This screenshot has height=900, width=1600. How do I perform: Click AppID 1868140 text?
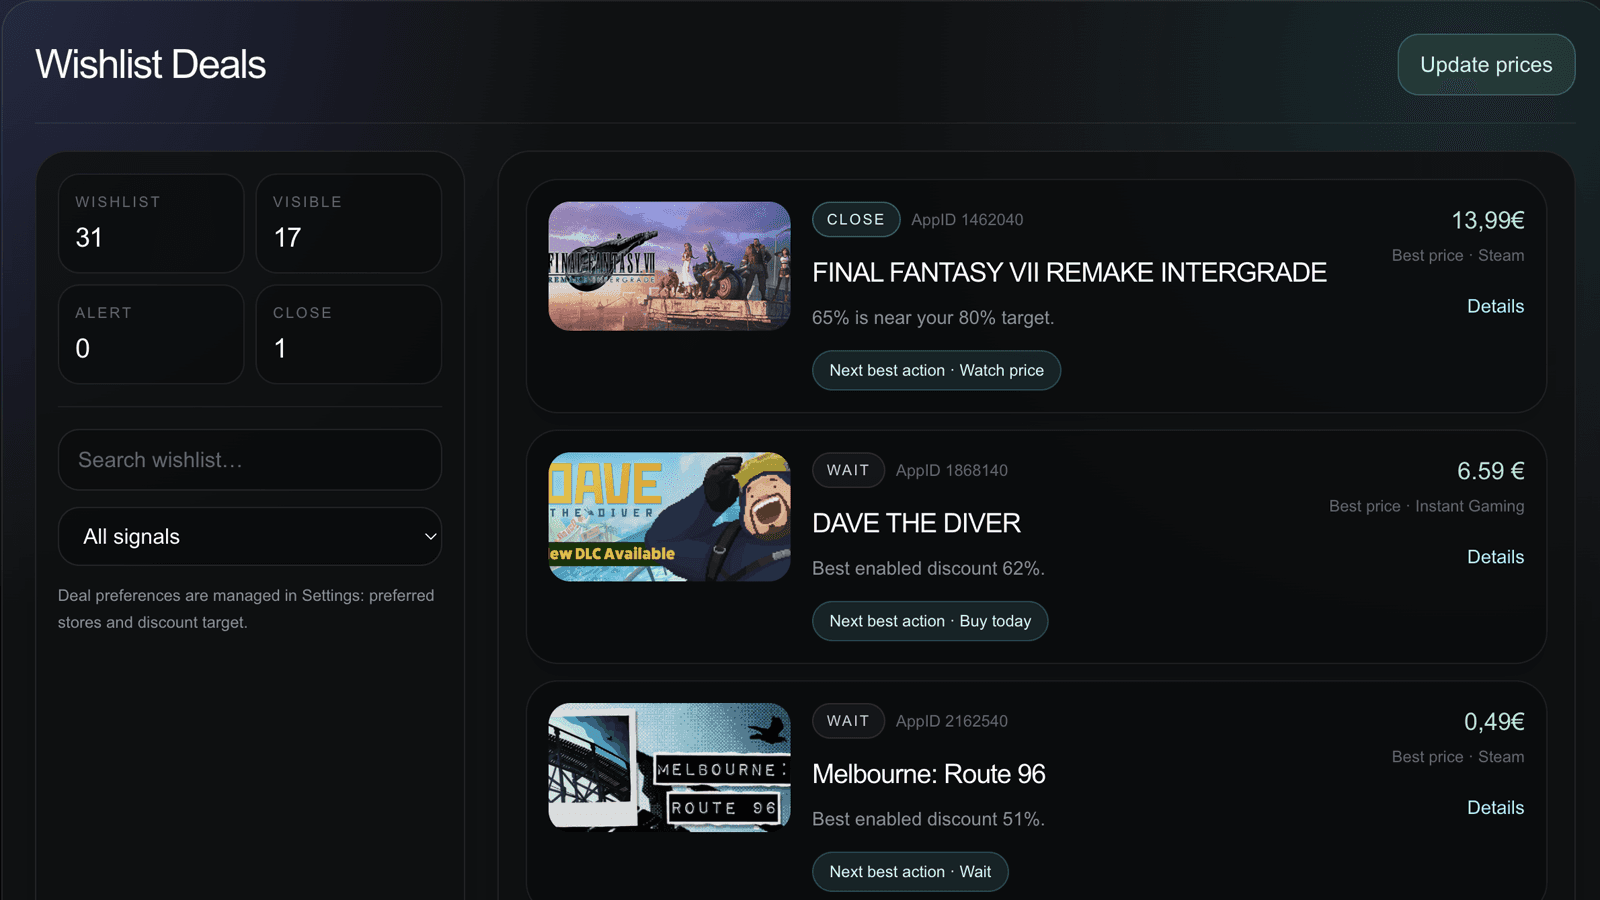pyautogui.click(x=952, y=471)
